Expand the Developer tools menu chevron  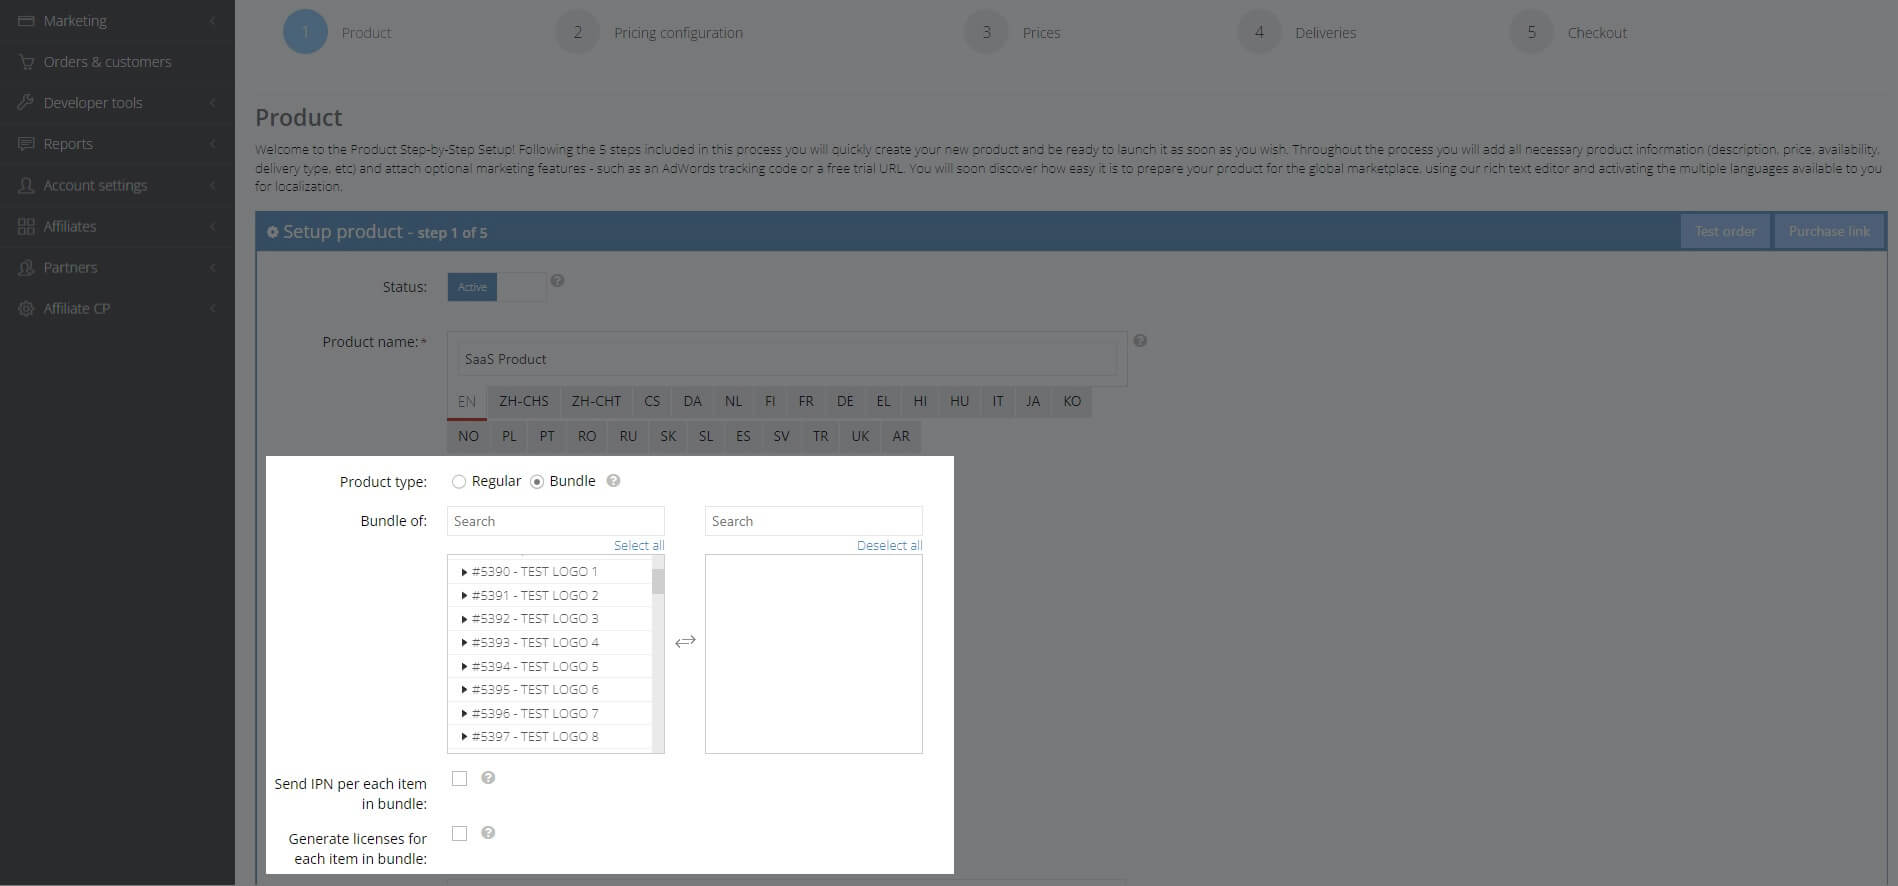pos(212,103)
